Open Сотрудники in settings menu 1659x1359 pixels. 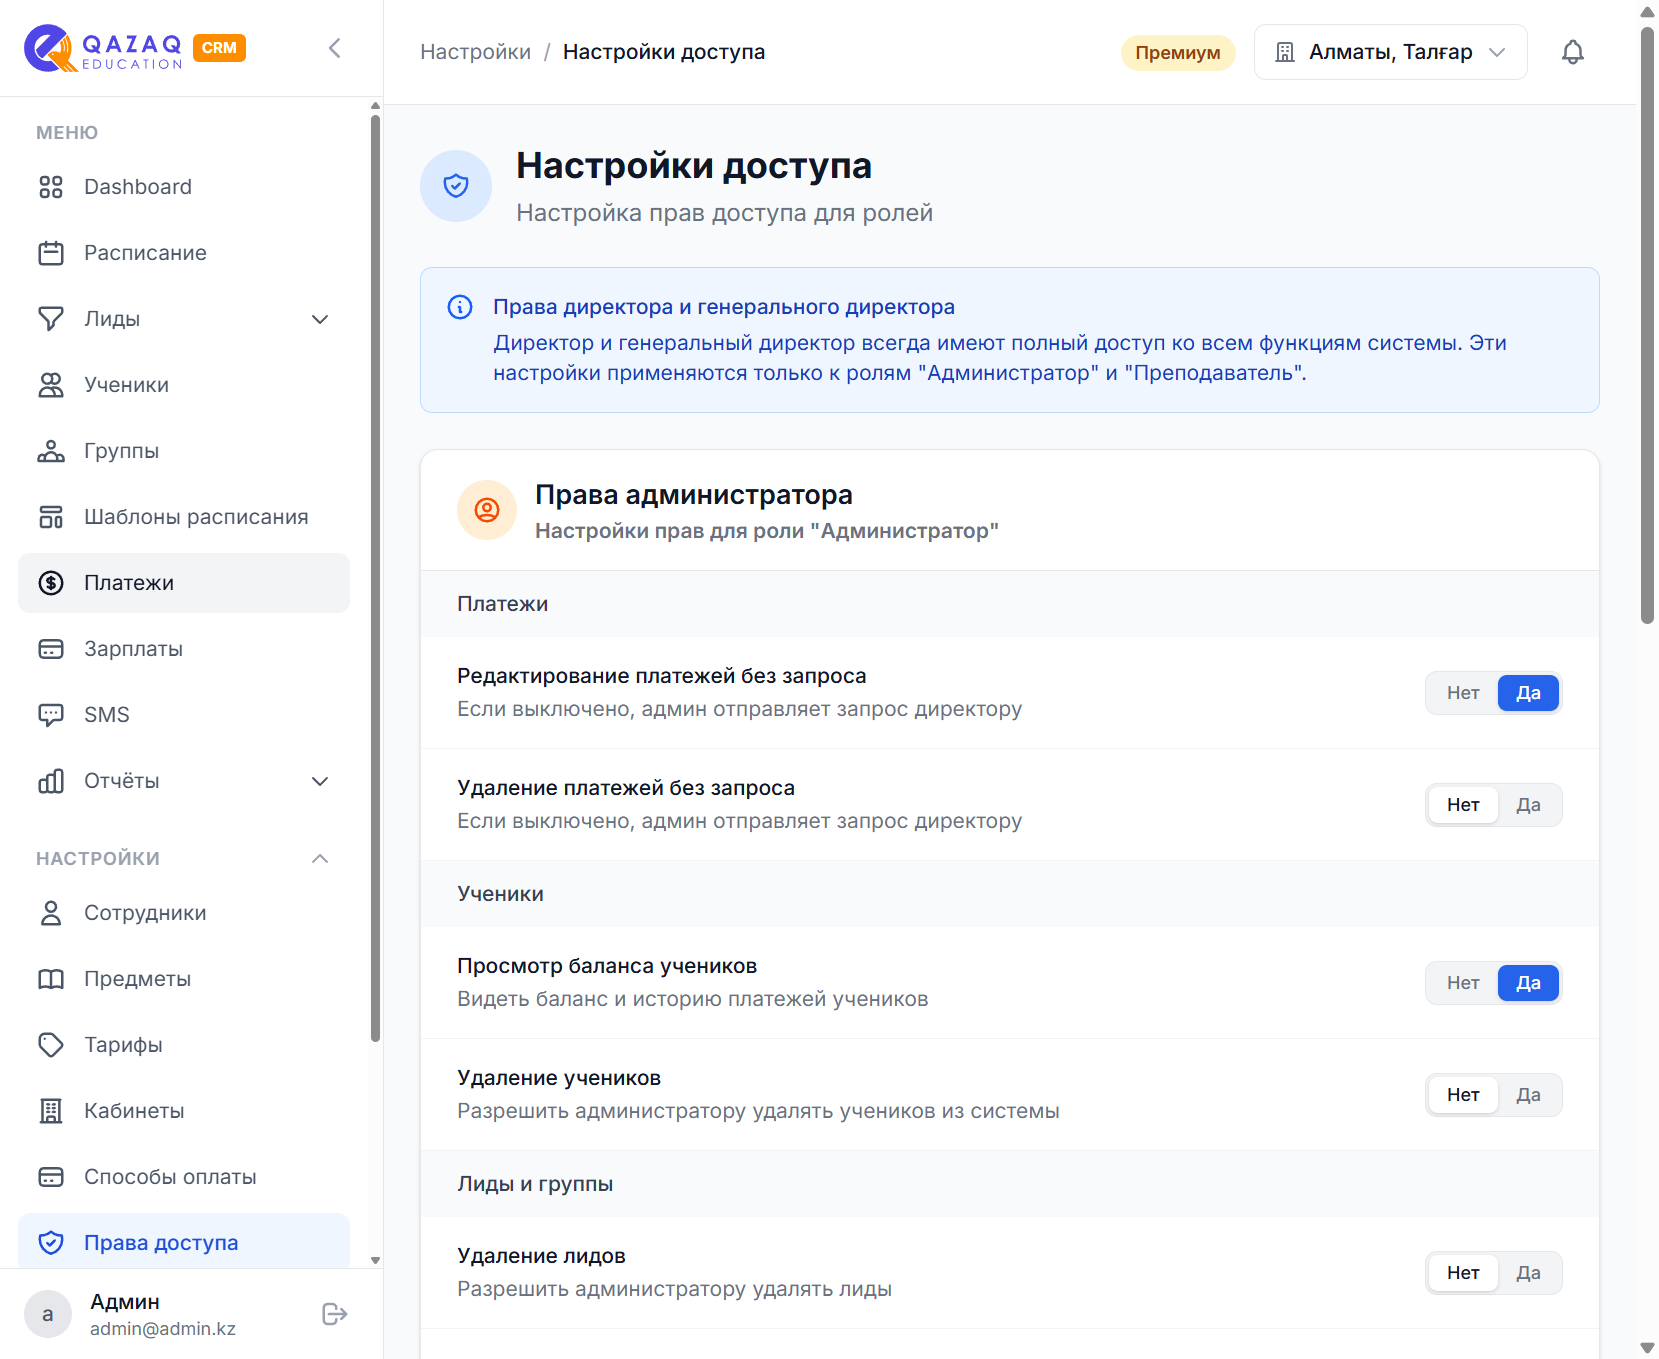tap(184, 913)
